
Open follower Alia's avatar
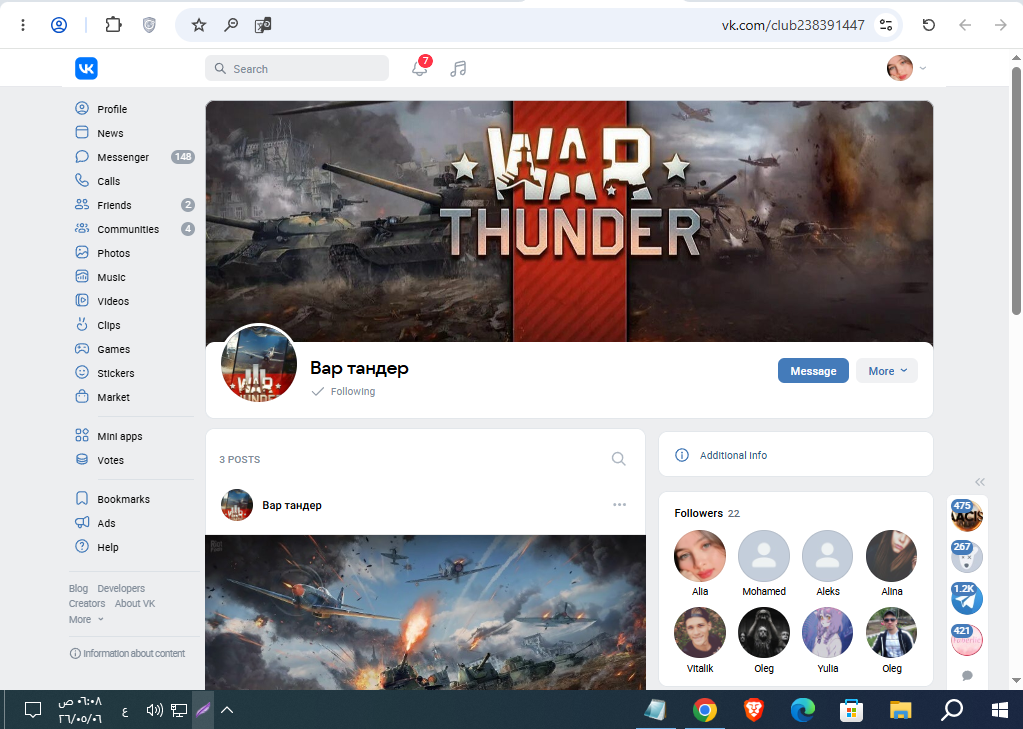click(699, 555)
